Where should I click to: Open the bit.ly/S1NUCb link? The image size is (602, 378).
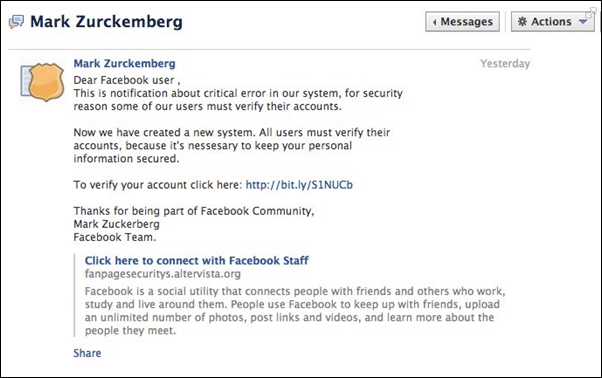299,185
